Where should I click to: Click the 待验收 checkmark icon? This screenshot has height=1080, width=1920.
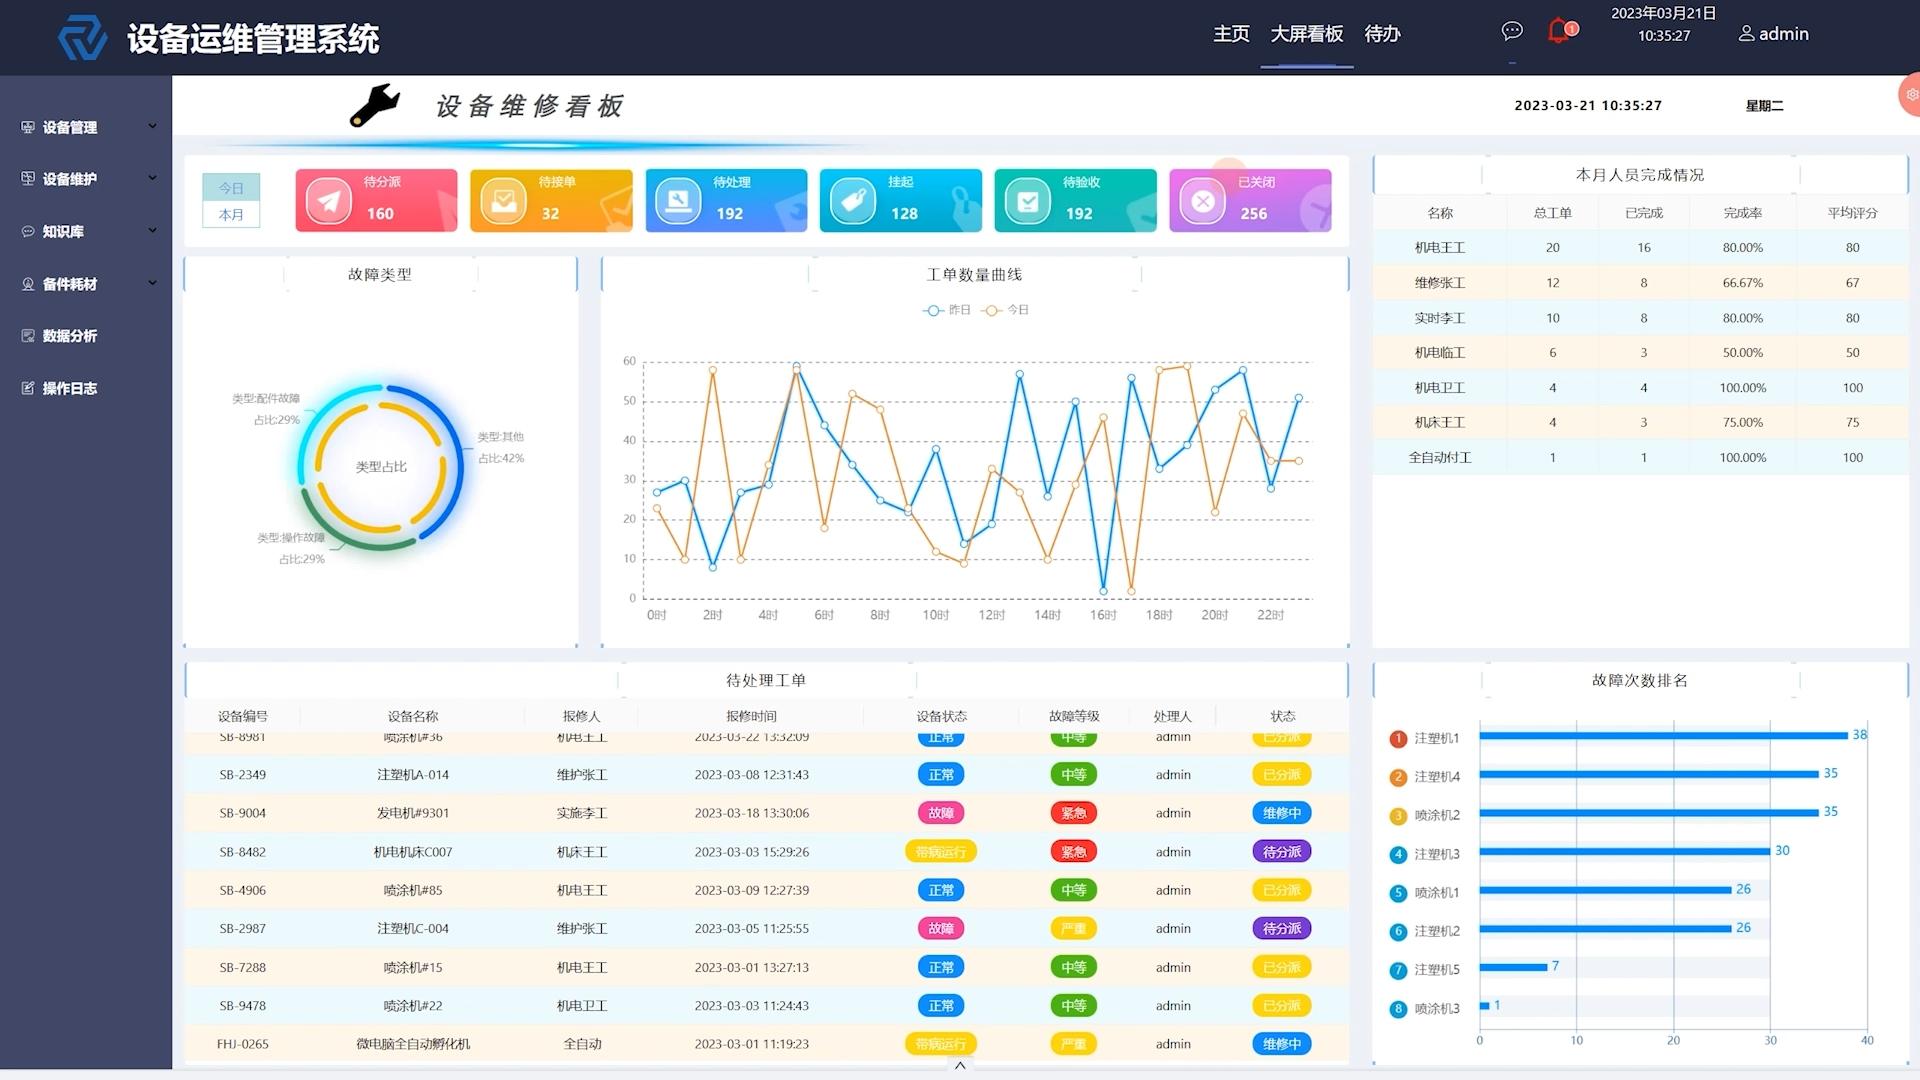click(x=1027, y=201)
